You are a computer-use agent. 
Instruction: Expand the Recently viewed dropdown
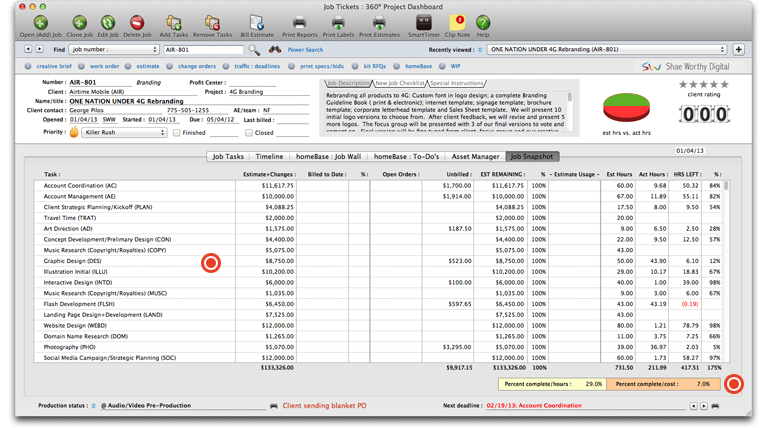(x=608, y=49)
